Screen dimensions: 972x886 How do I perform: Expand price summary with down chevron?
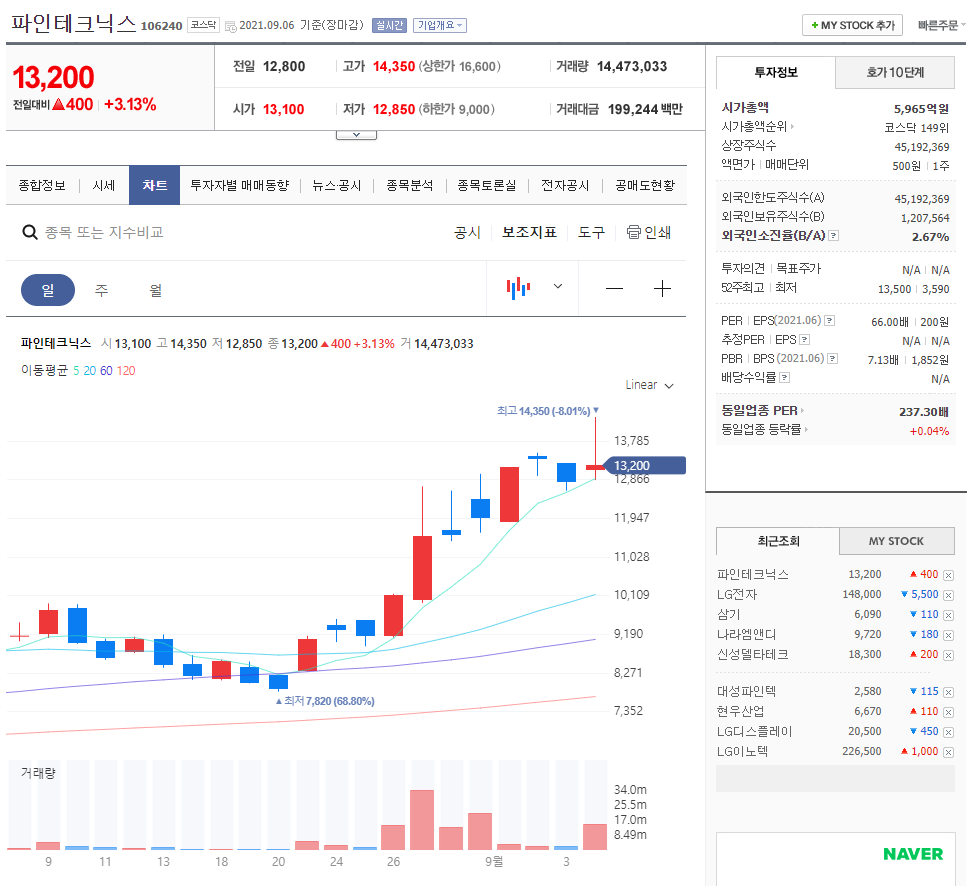click(356, 135)
